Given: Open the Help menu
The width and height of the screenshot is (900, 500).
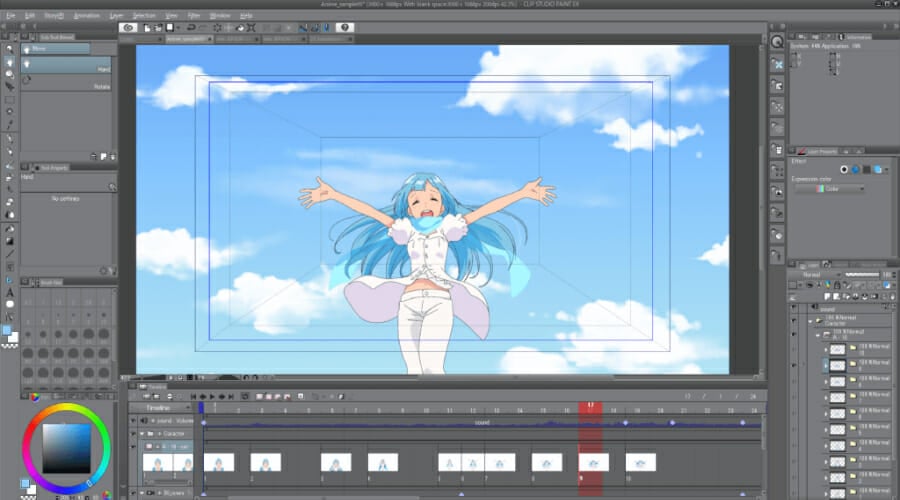Looking at the screenshot, I should (246, 15).
